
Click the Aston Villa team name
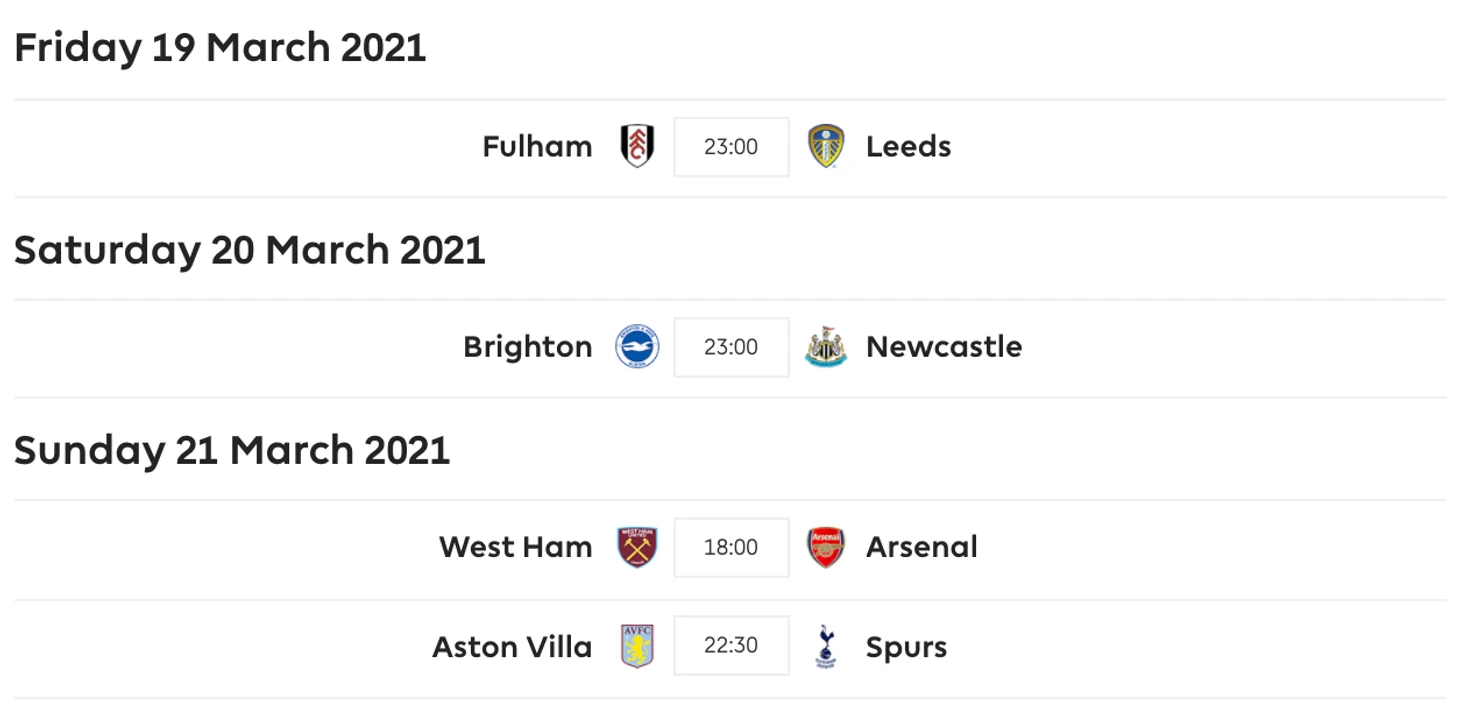[512, 647]
